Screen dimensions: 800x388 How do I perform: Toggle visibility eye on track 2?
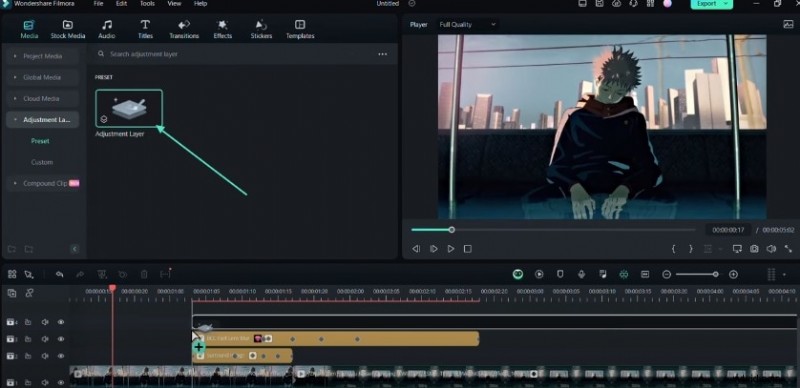coord(61,356)
